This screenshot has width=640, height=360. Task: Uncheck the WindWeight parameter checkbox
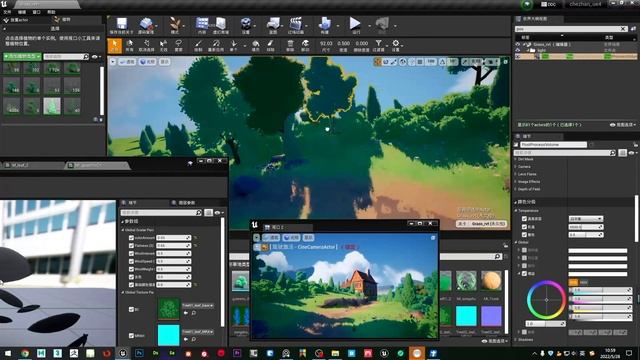coord(131,269)
